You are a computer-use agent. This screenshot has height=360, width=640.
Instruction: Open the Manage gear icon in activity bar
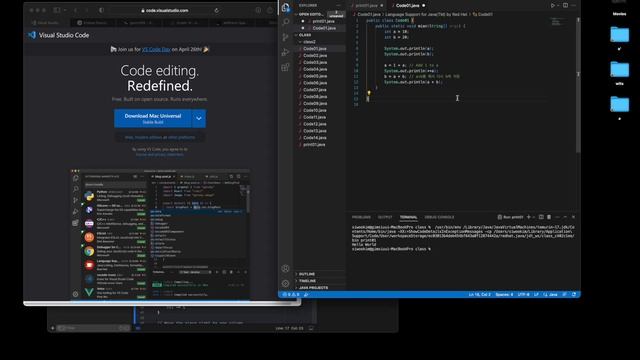pos(285,283)
